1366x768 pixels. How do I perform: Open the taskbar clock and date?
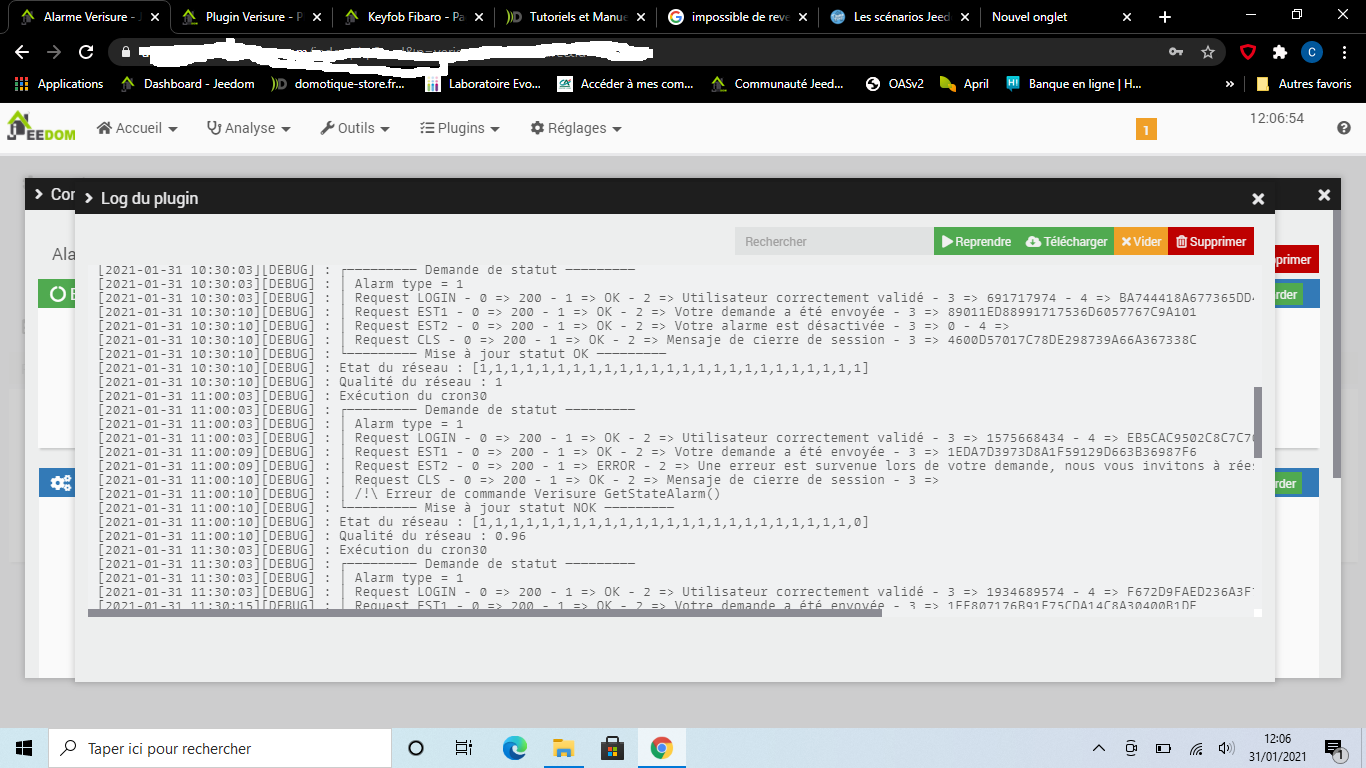click(x=1276, y=748)
